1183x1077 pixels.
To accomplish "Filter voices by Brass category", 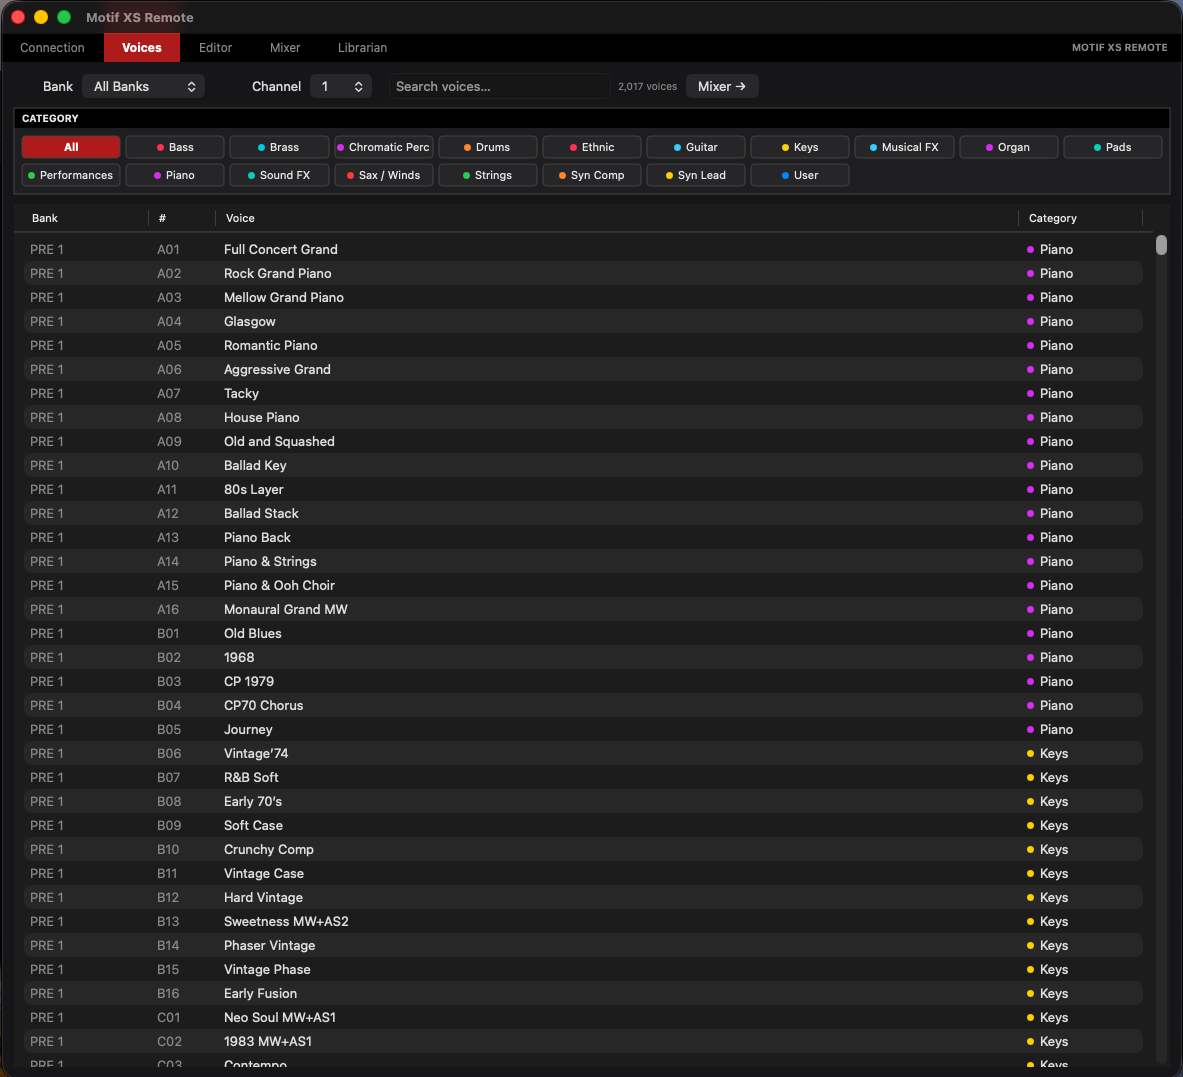I will click(279, 147).
